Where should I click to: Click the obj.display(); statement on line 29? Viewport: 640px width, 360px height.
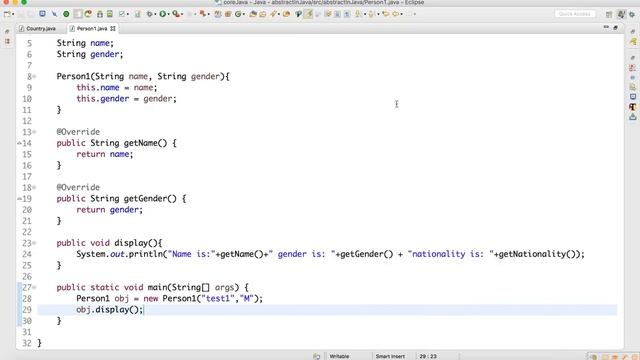(x=110, y=309)
